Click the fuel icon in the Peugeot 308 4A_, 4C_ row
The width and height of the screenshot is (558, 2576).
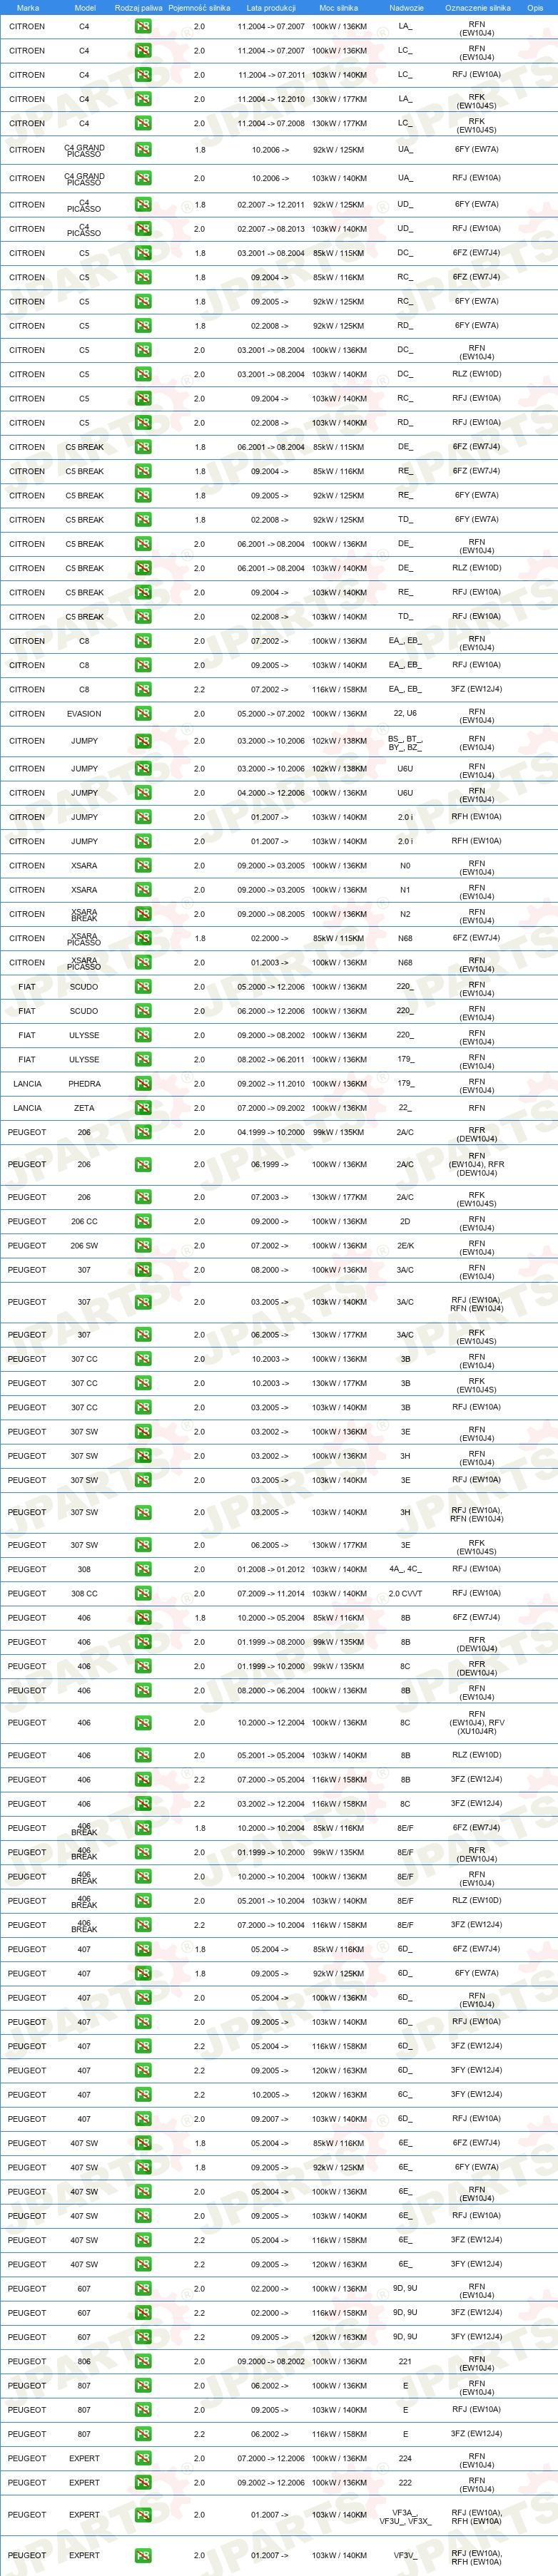point(143,1570)
